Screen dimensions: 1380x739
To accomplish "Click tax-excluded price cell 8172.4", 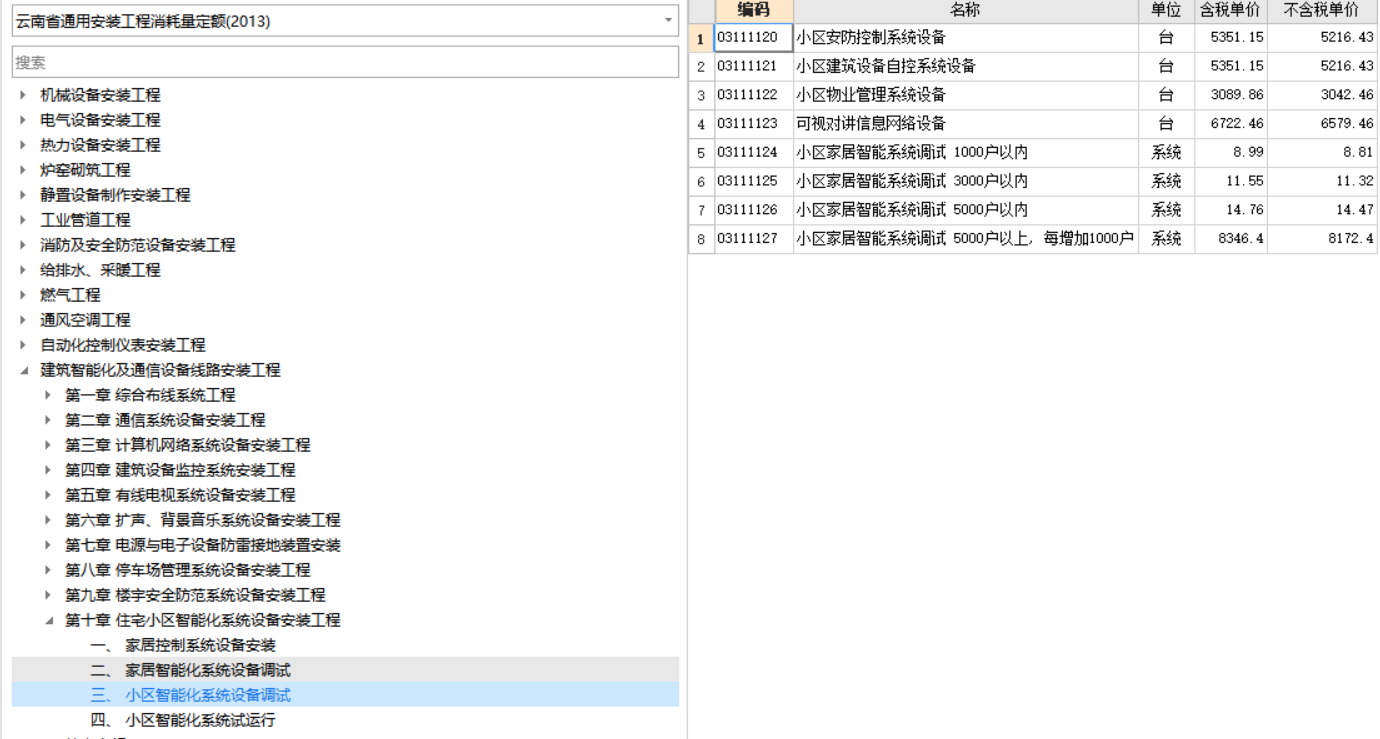I will (x=1322, y=239).
